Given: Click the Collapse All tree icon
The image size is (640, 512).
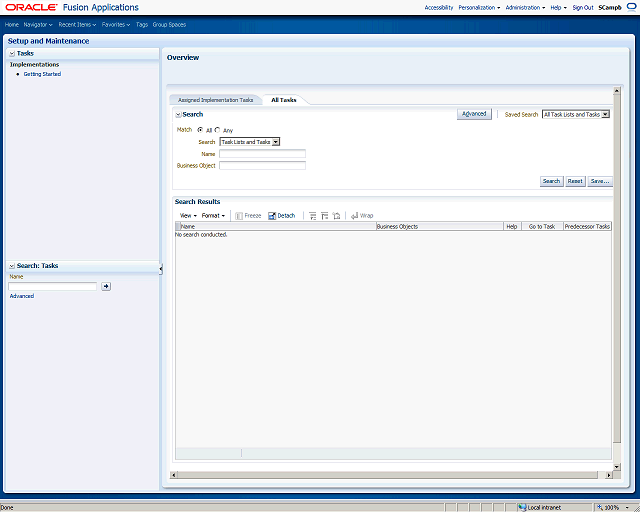Looking at the screenshot, I should pyautogui.click(x=324, y=216).
